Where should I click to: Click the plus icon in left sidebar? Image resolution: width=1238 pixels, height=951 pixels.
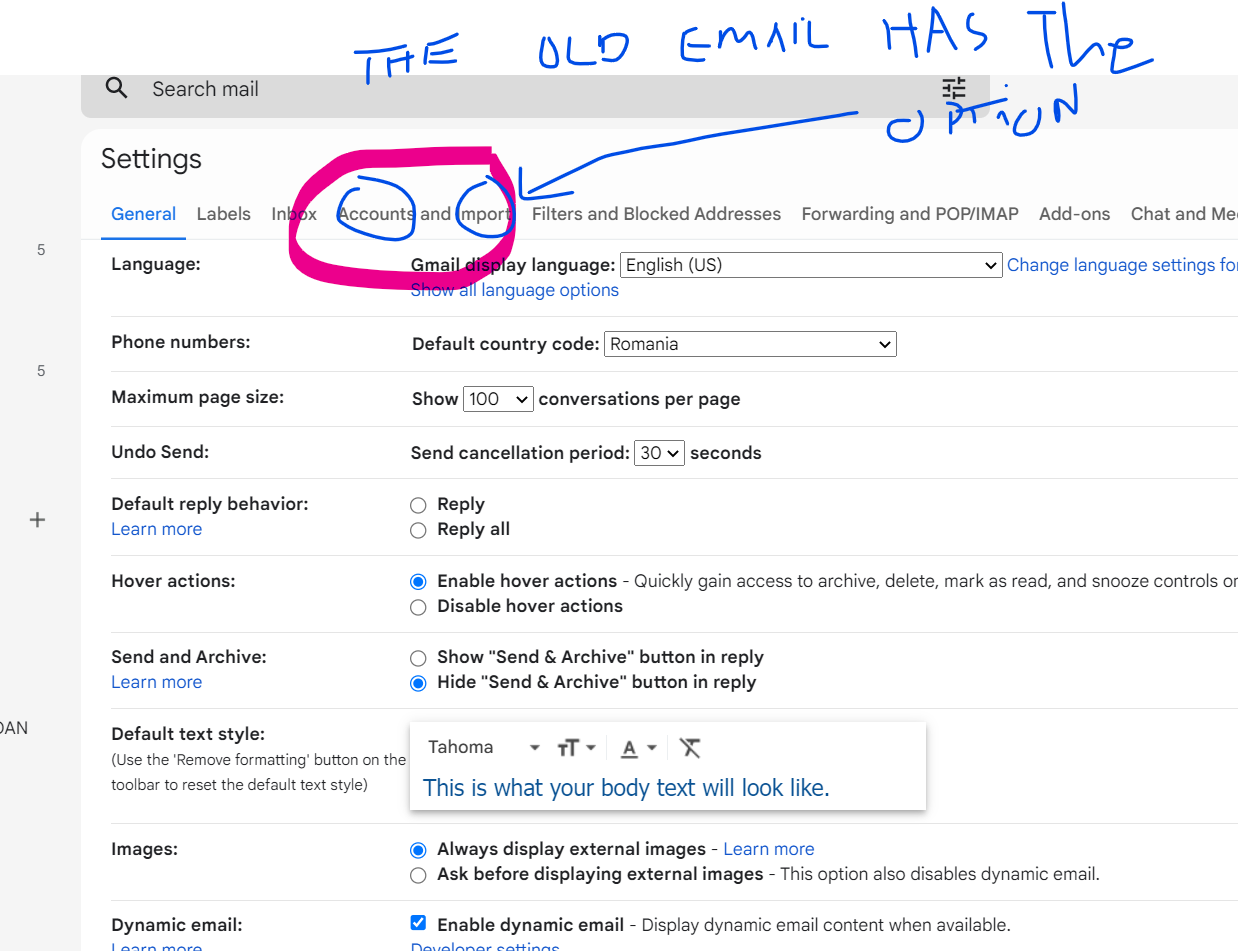pyautogui.click(x=37, y=520)
